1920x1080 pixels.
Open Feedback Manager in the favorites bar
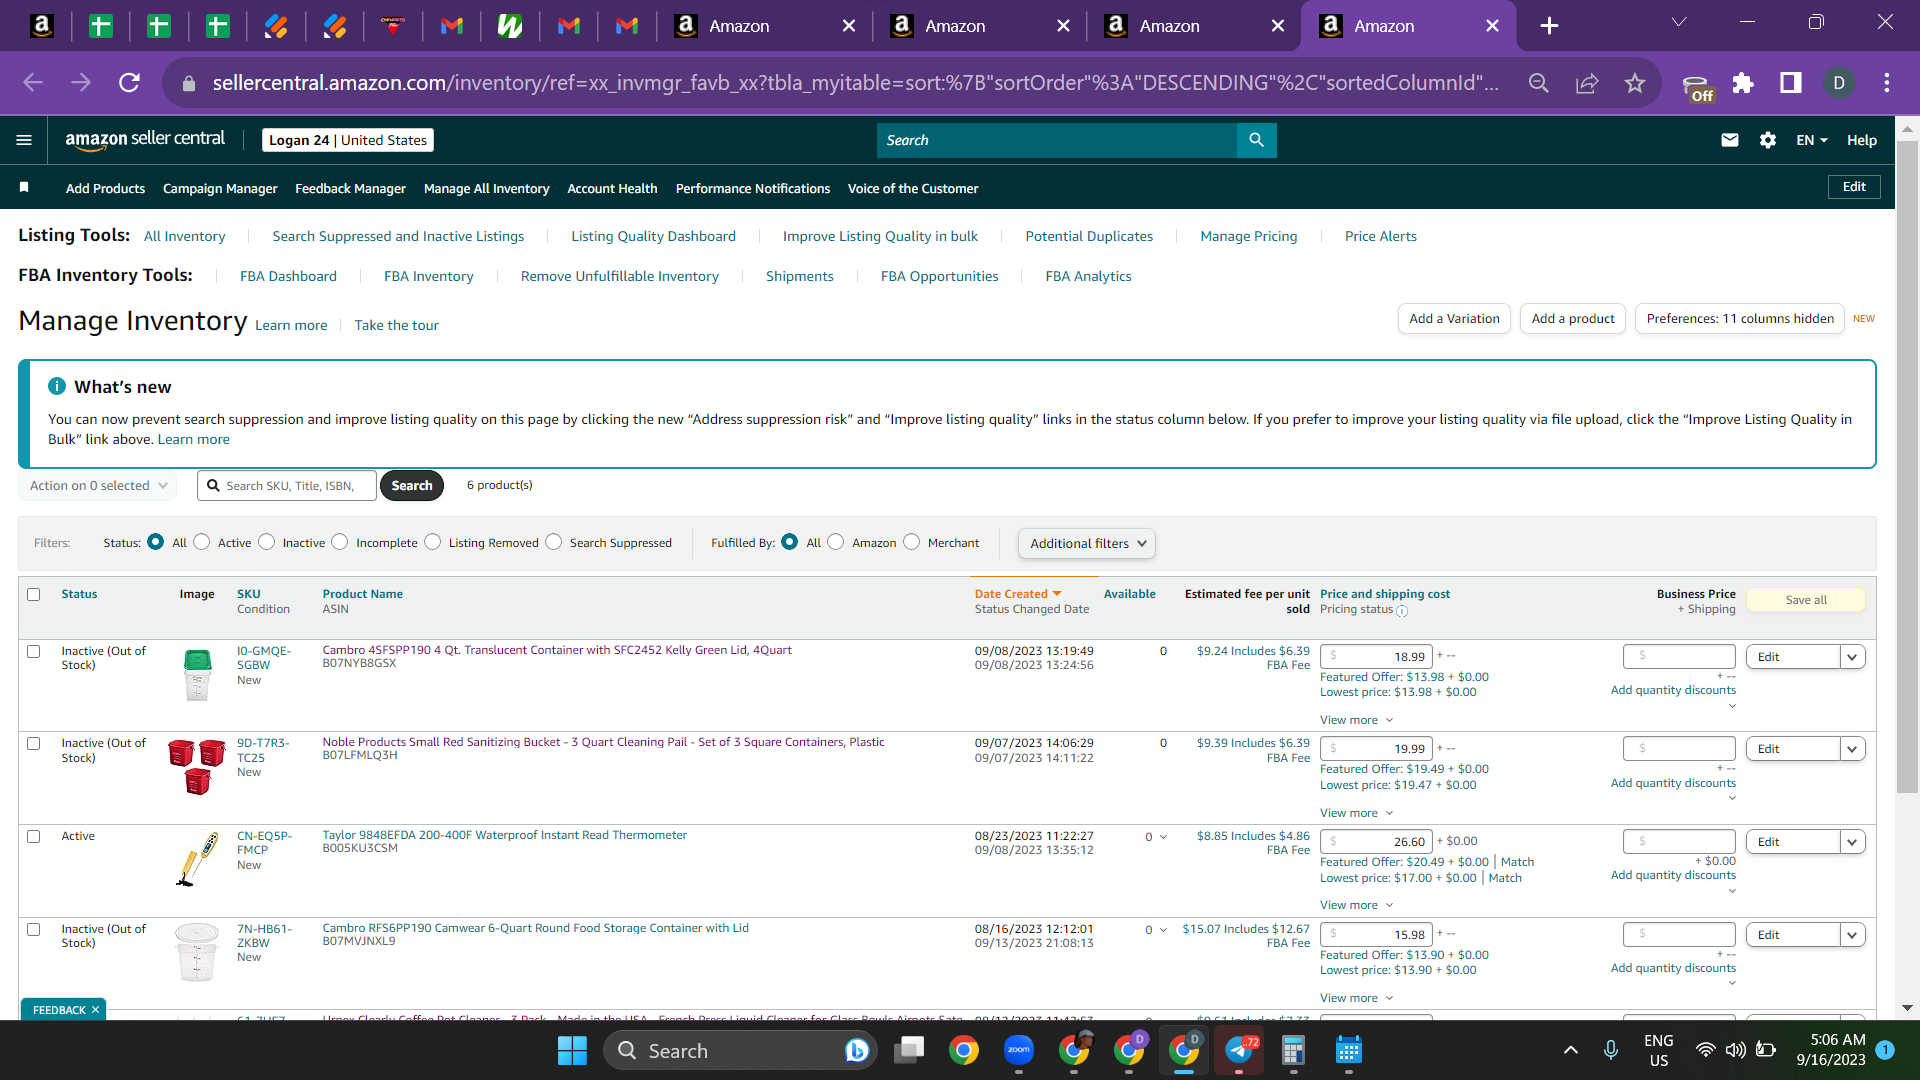(x=350, y=188)
